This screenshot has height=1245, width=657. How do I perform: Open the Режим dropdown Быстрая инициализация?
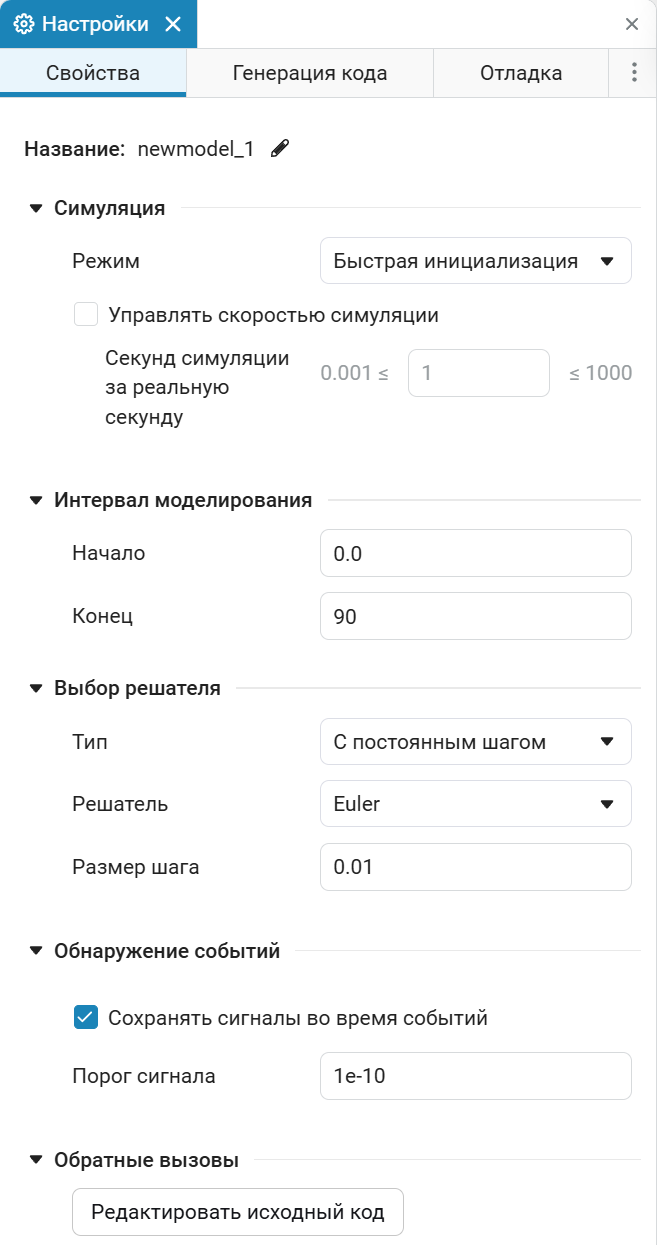476,261
